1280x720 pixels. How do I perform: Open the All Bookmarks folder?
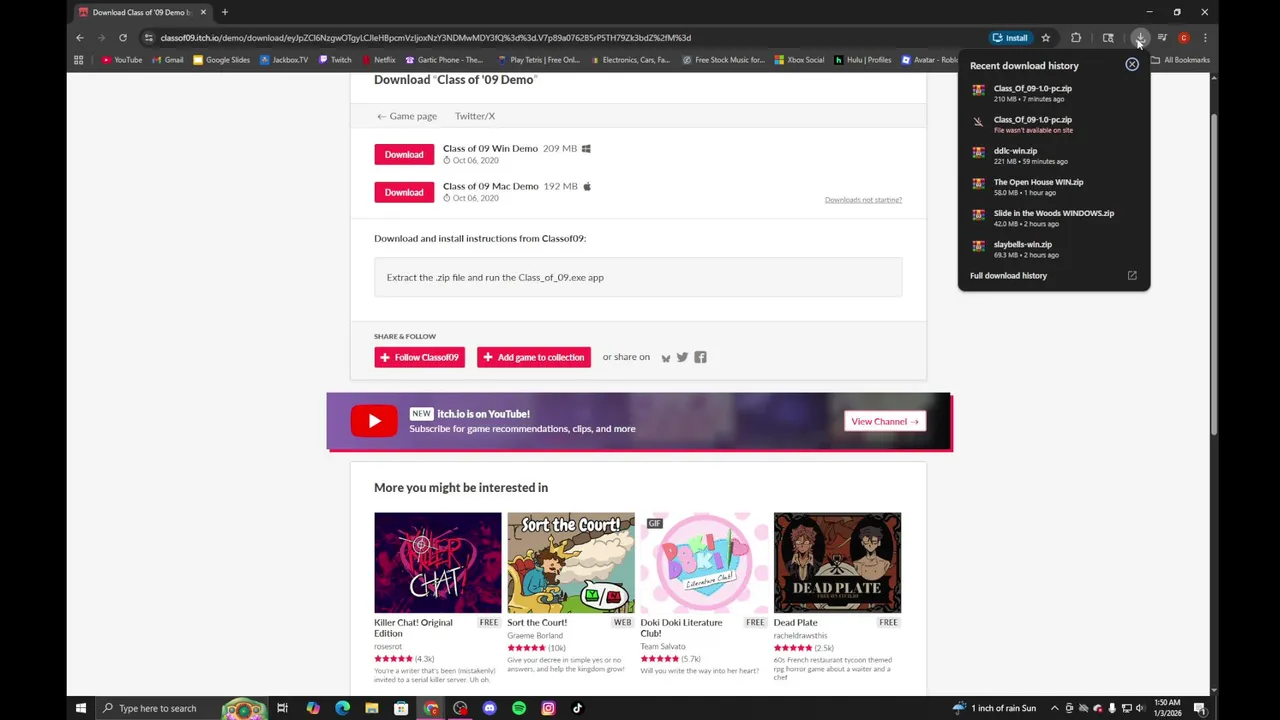[1181, 60]
